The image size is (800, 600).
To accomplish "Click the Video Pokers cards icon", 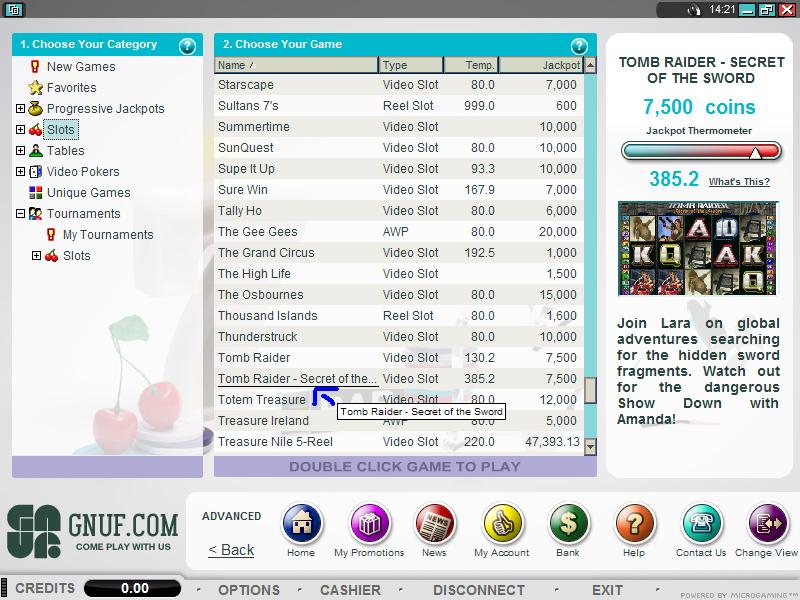I will tap(36, 171).
